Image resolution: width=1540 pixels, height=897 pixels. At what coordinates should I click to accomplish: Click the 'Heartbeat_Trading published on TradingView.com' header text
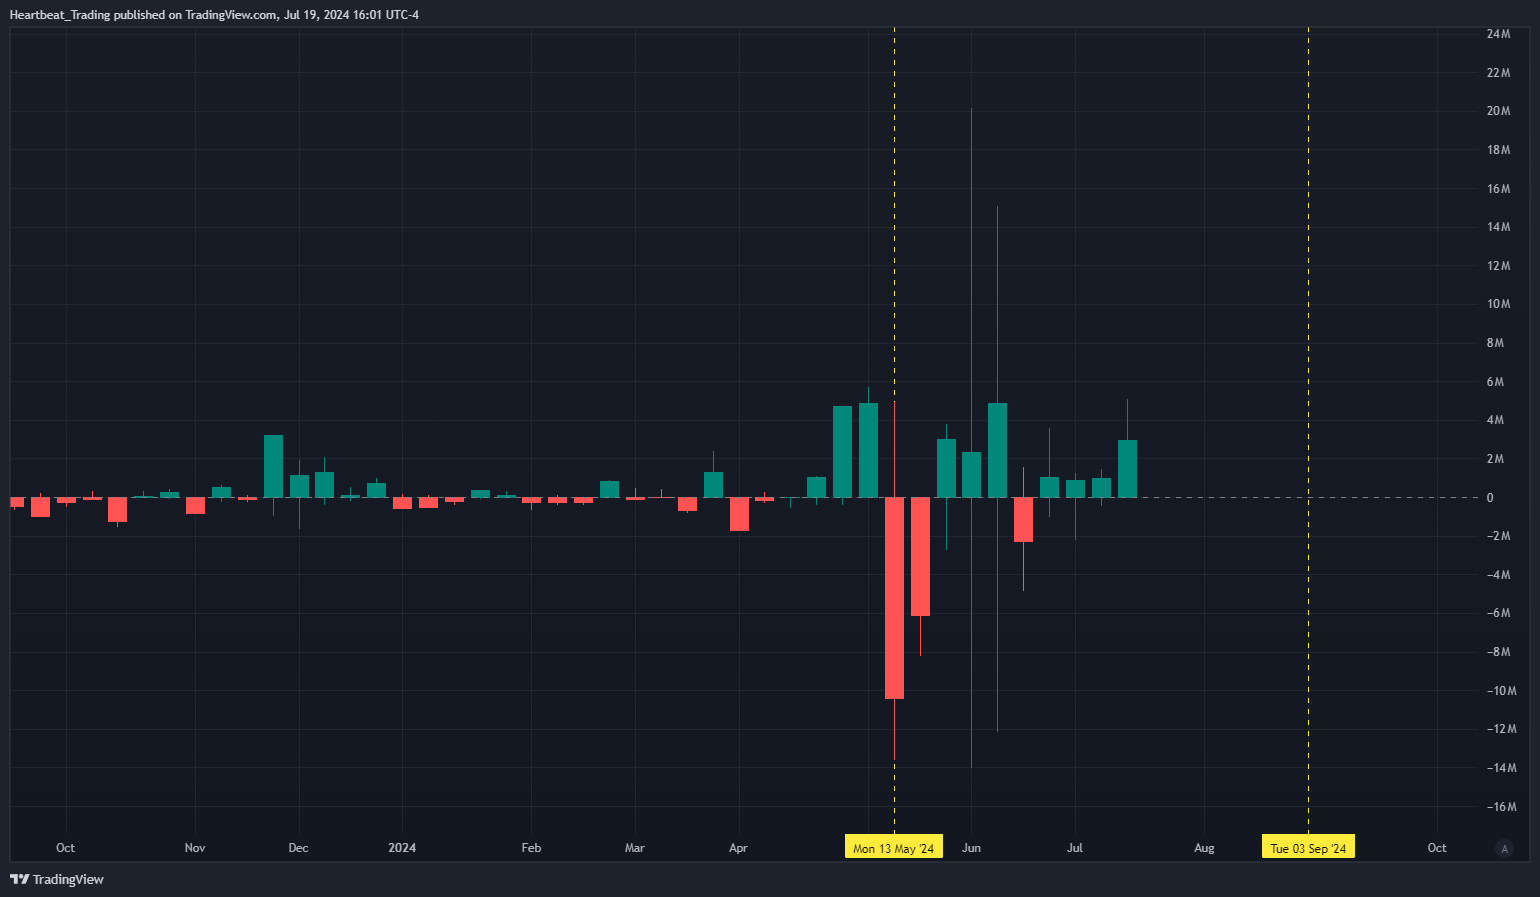point(143,15)
